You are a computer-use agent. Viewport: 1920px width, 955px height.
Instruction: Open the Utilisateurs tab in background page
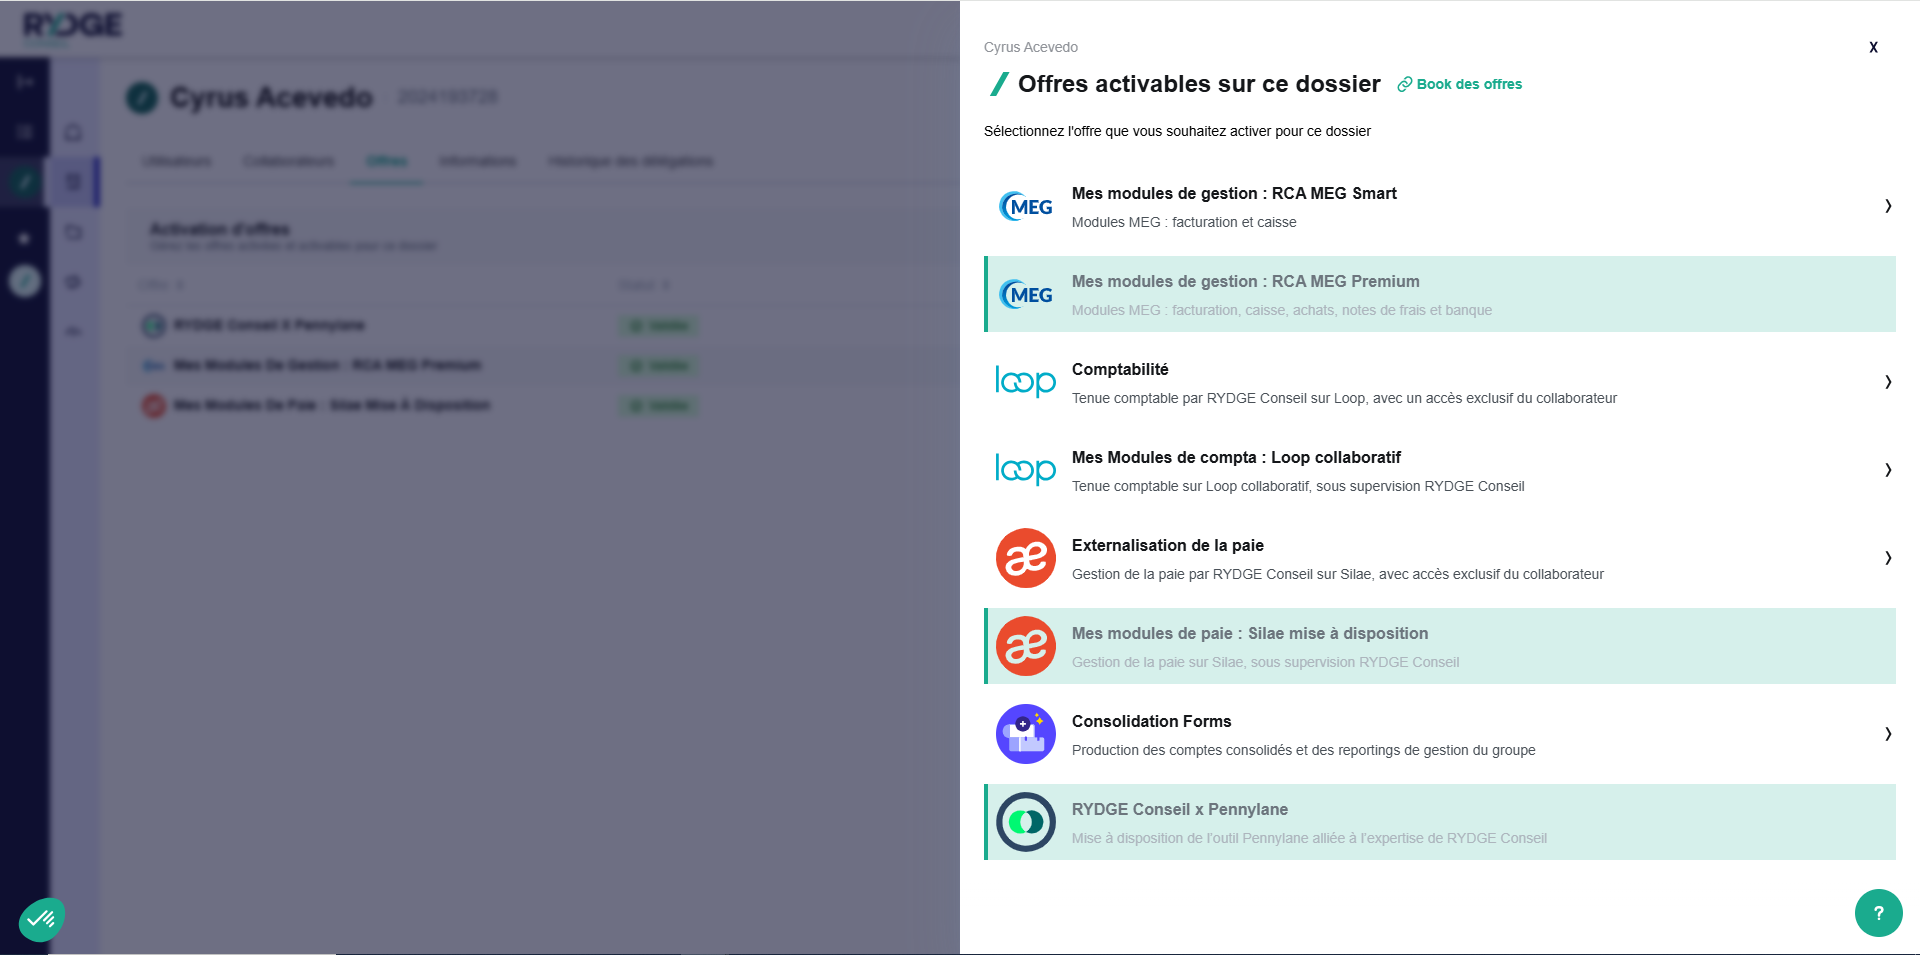pyautogui.click(x=177, y=161)
